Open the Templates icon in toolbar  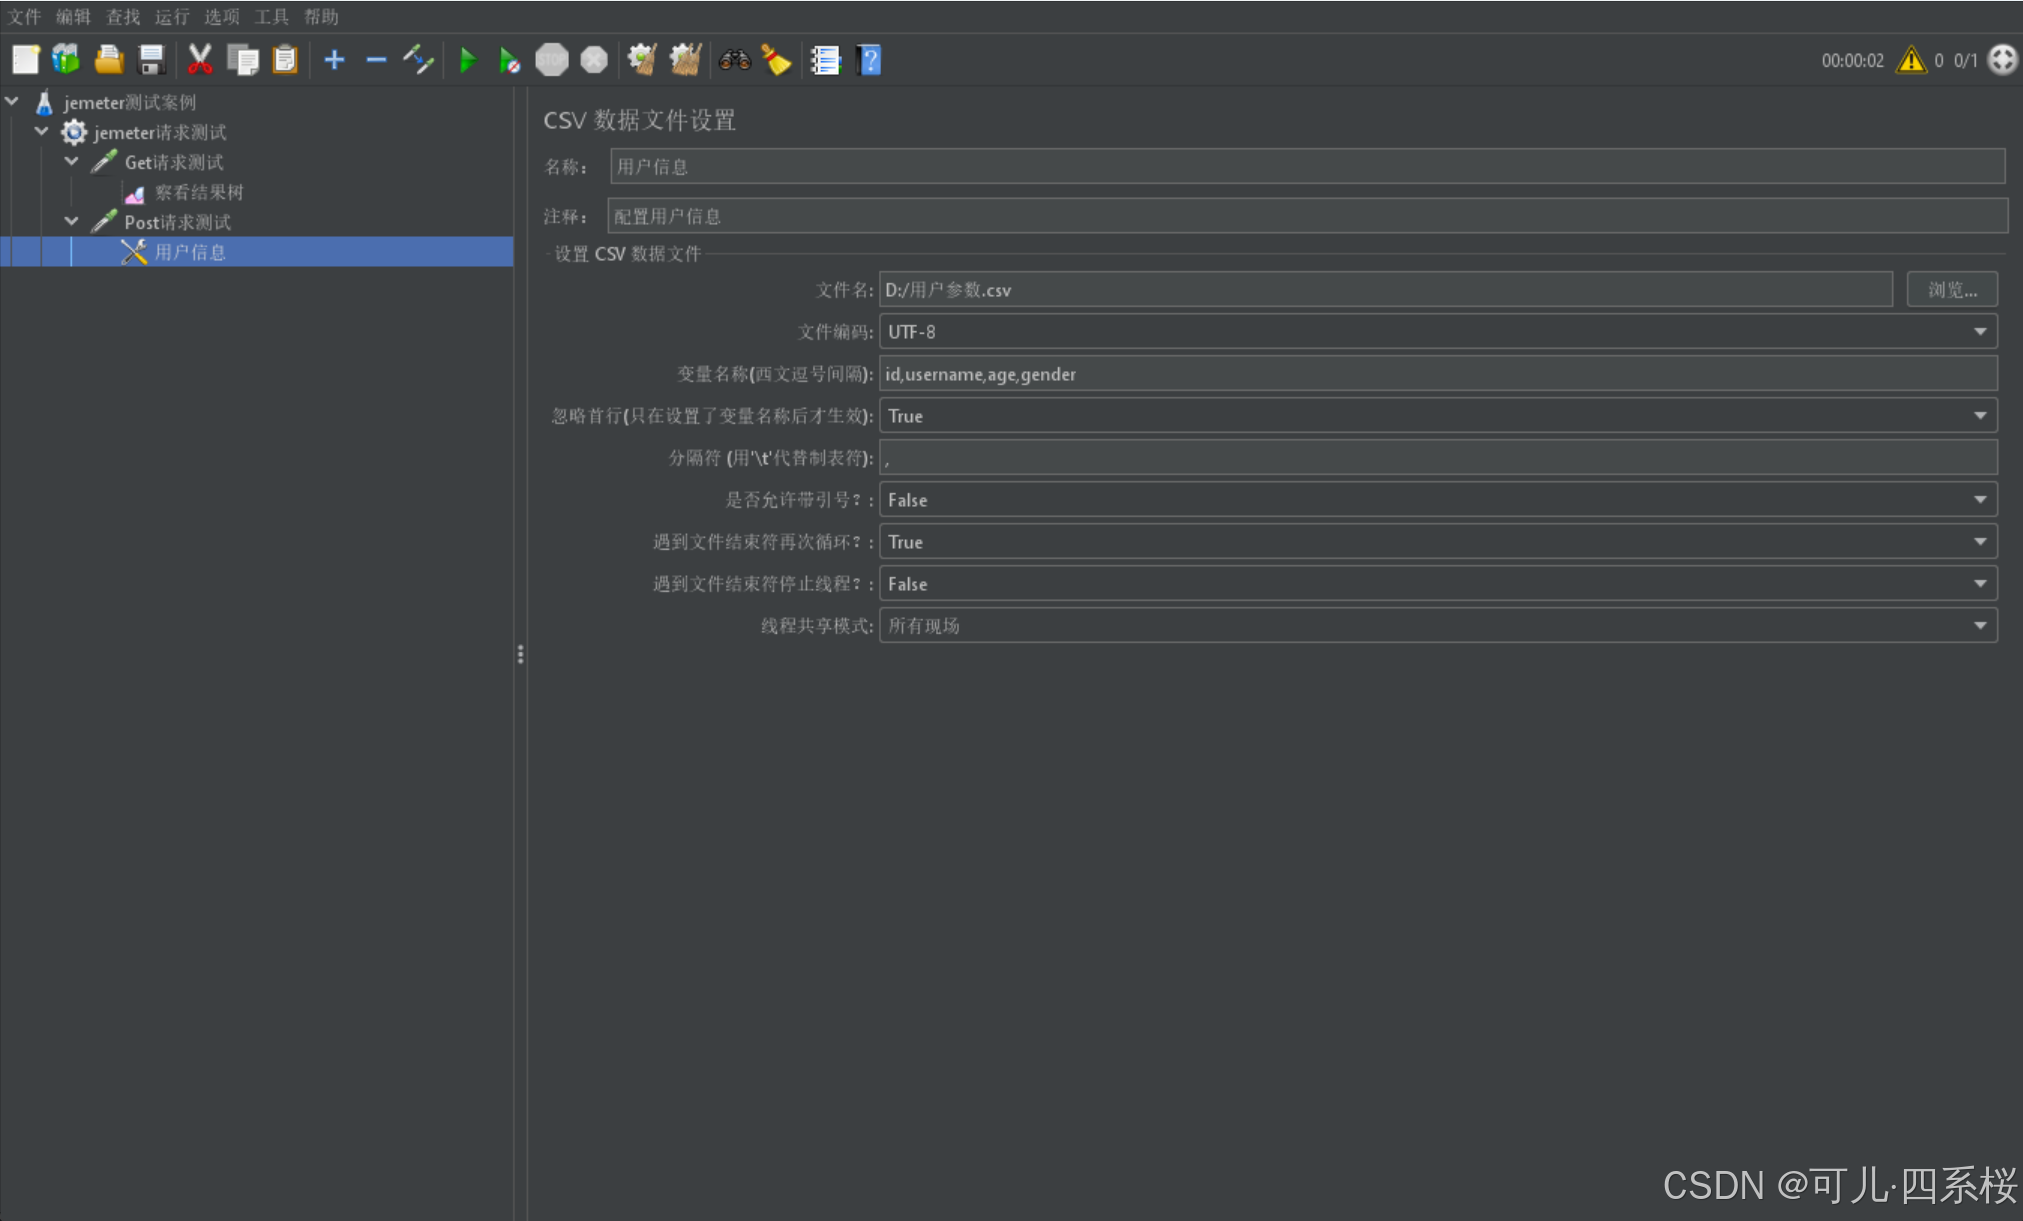click(x=66, y=60)
